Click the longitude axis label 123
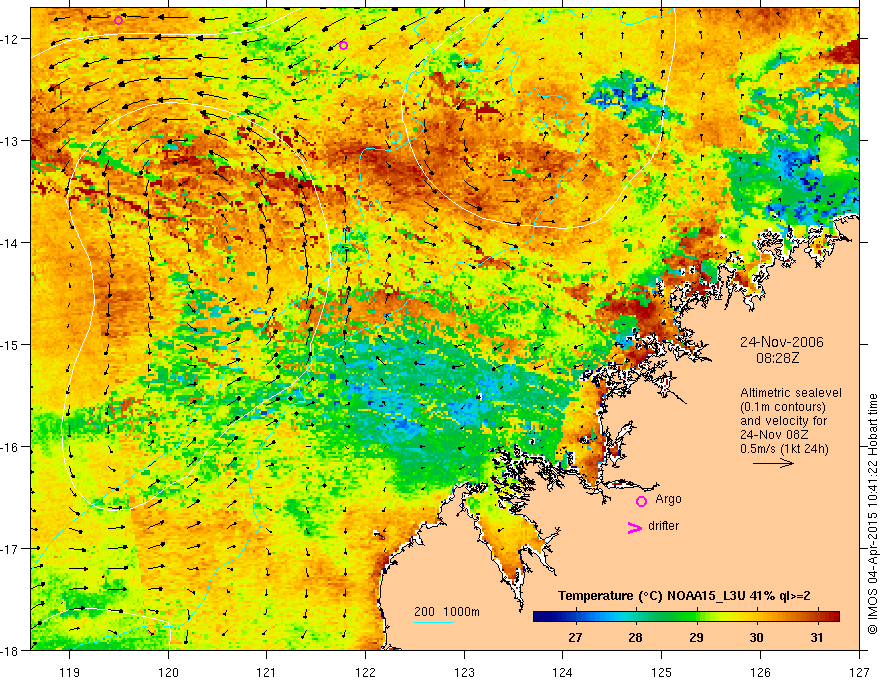The width and height of the screenshot is (880, 680). 464,673
